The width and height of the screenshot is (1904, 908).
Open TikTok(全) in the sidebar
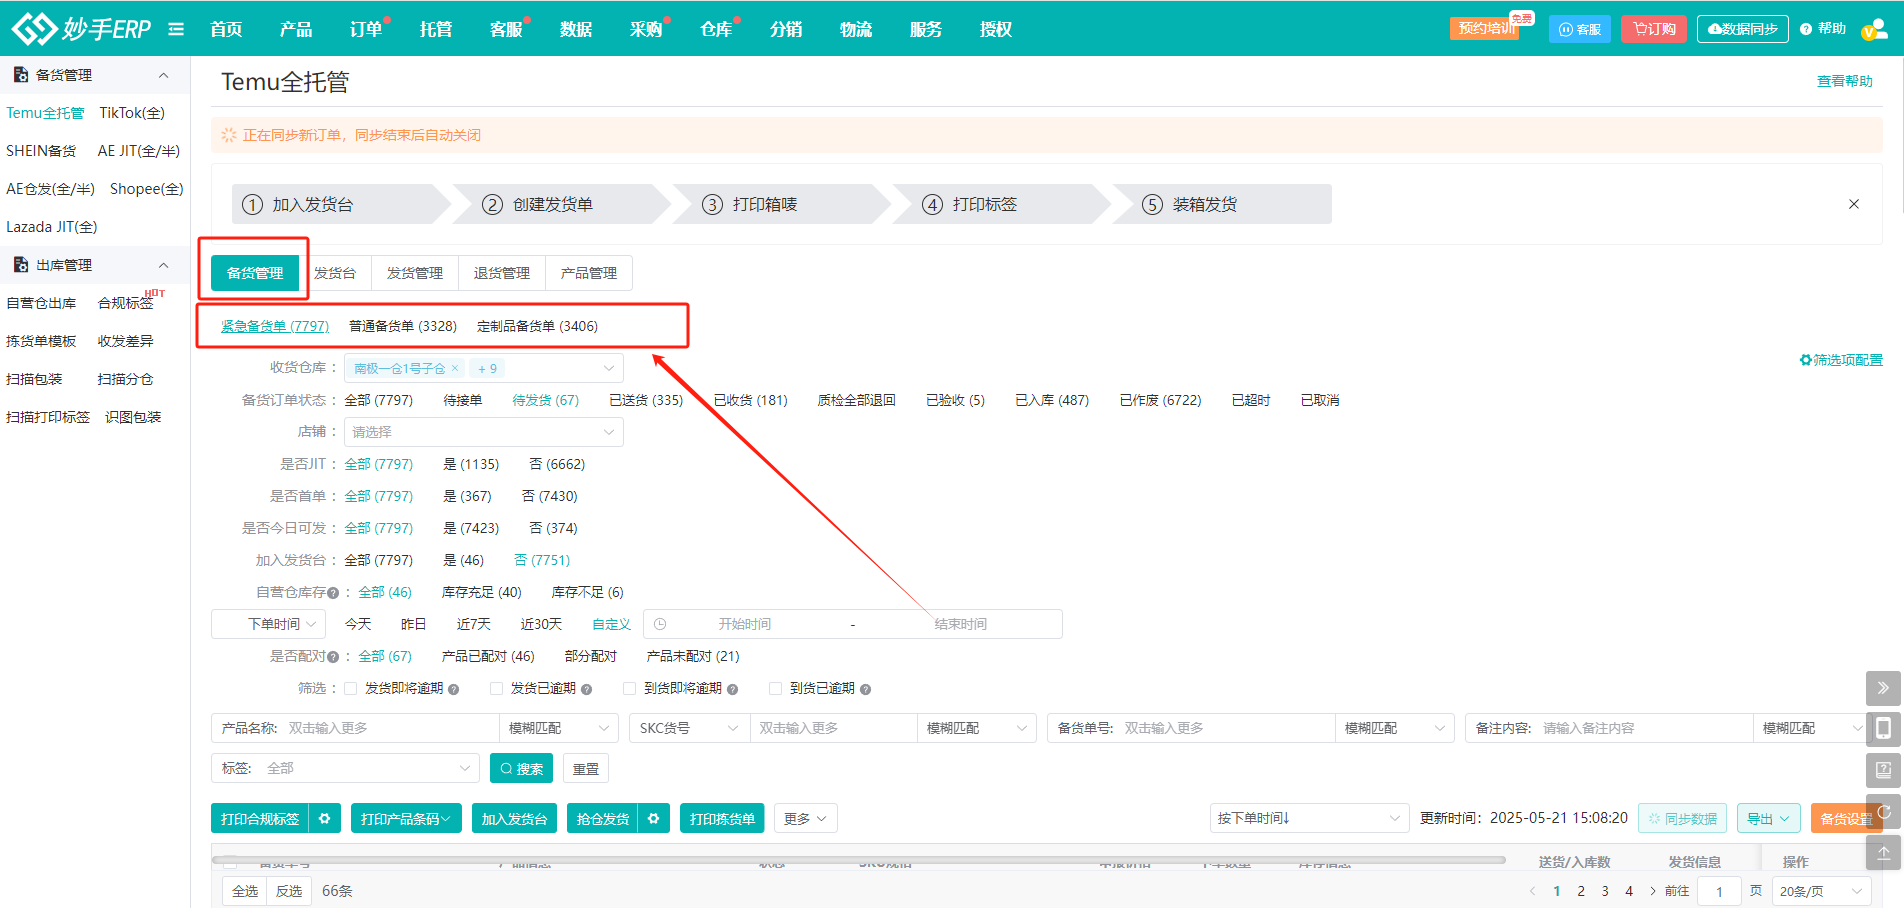tap(132, 113)
